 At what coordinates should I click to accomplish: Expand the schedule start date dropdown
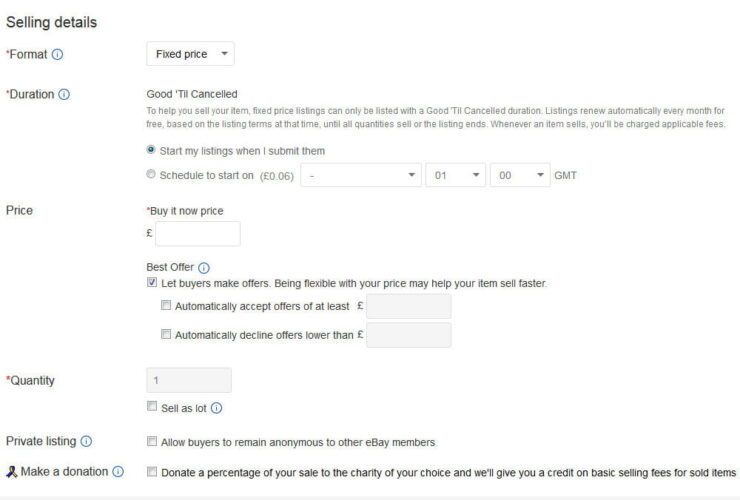tap(362, 175)
